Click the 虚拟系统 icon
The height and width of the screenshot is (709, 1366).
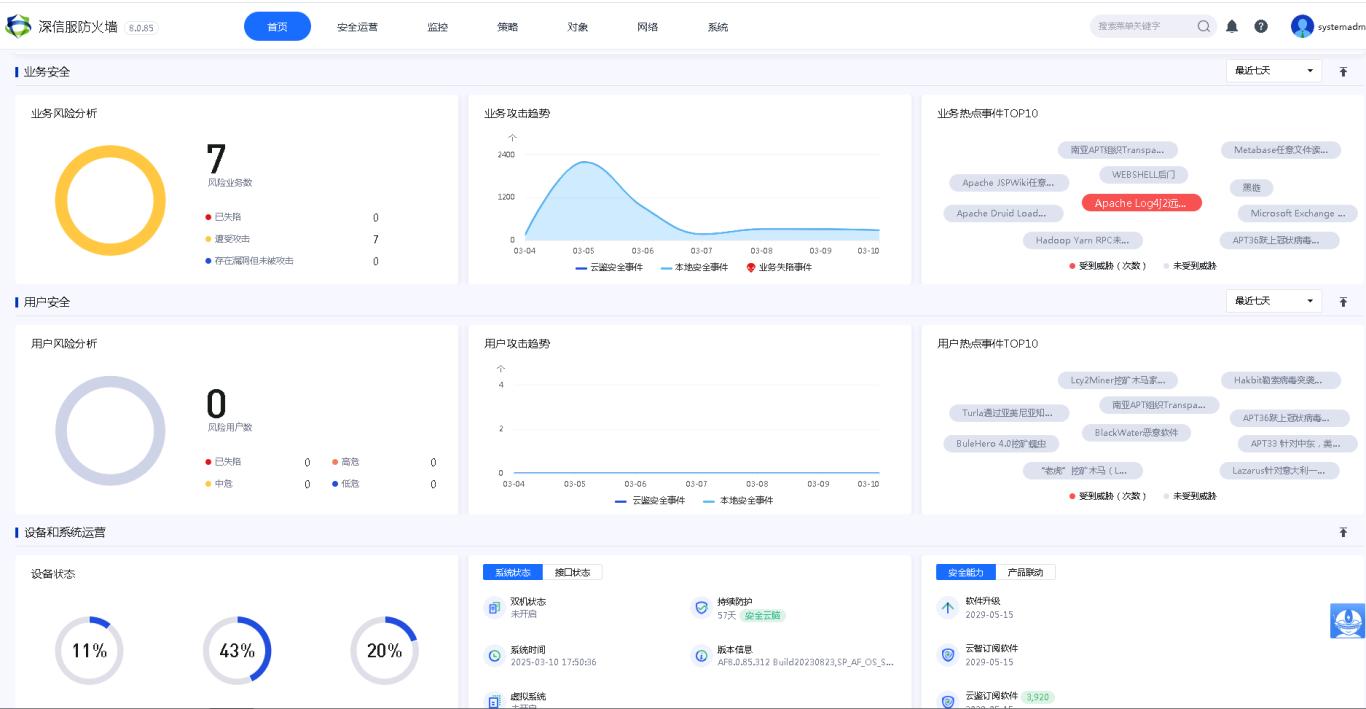[x=494, y=702]
